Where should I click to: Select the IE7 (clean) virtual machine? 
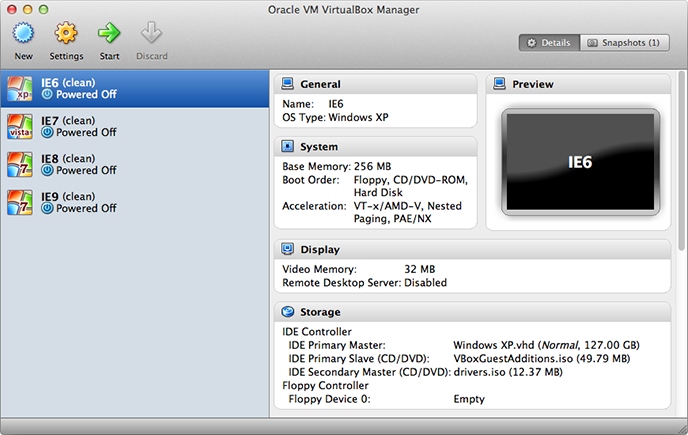coord(135,126)
